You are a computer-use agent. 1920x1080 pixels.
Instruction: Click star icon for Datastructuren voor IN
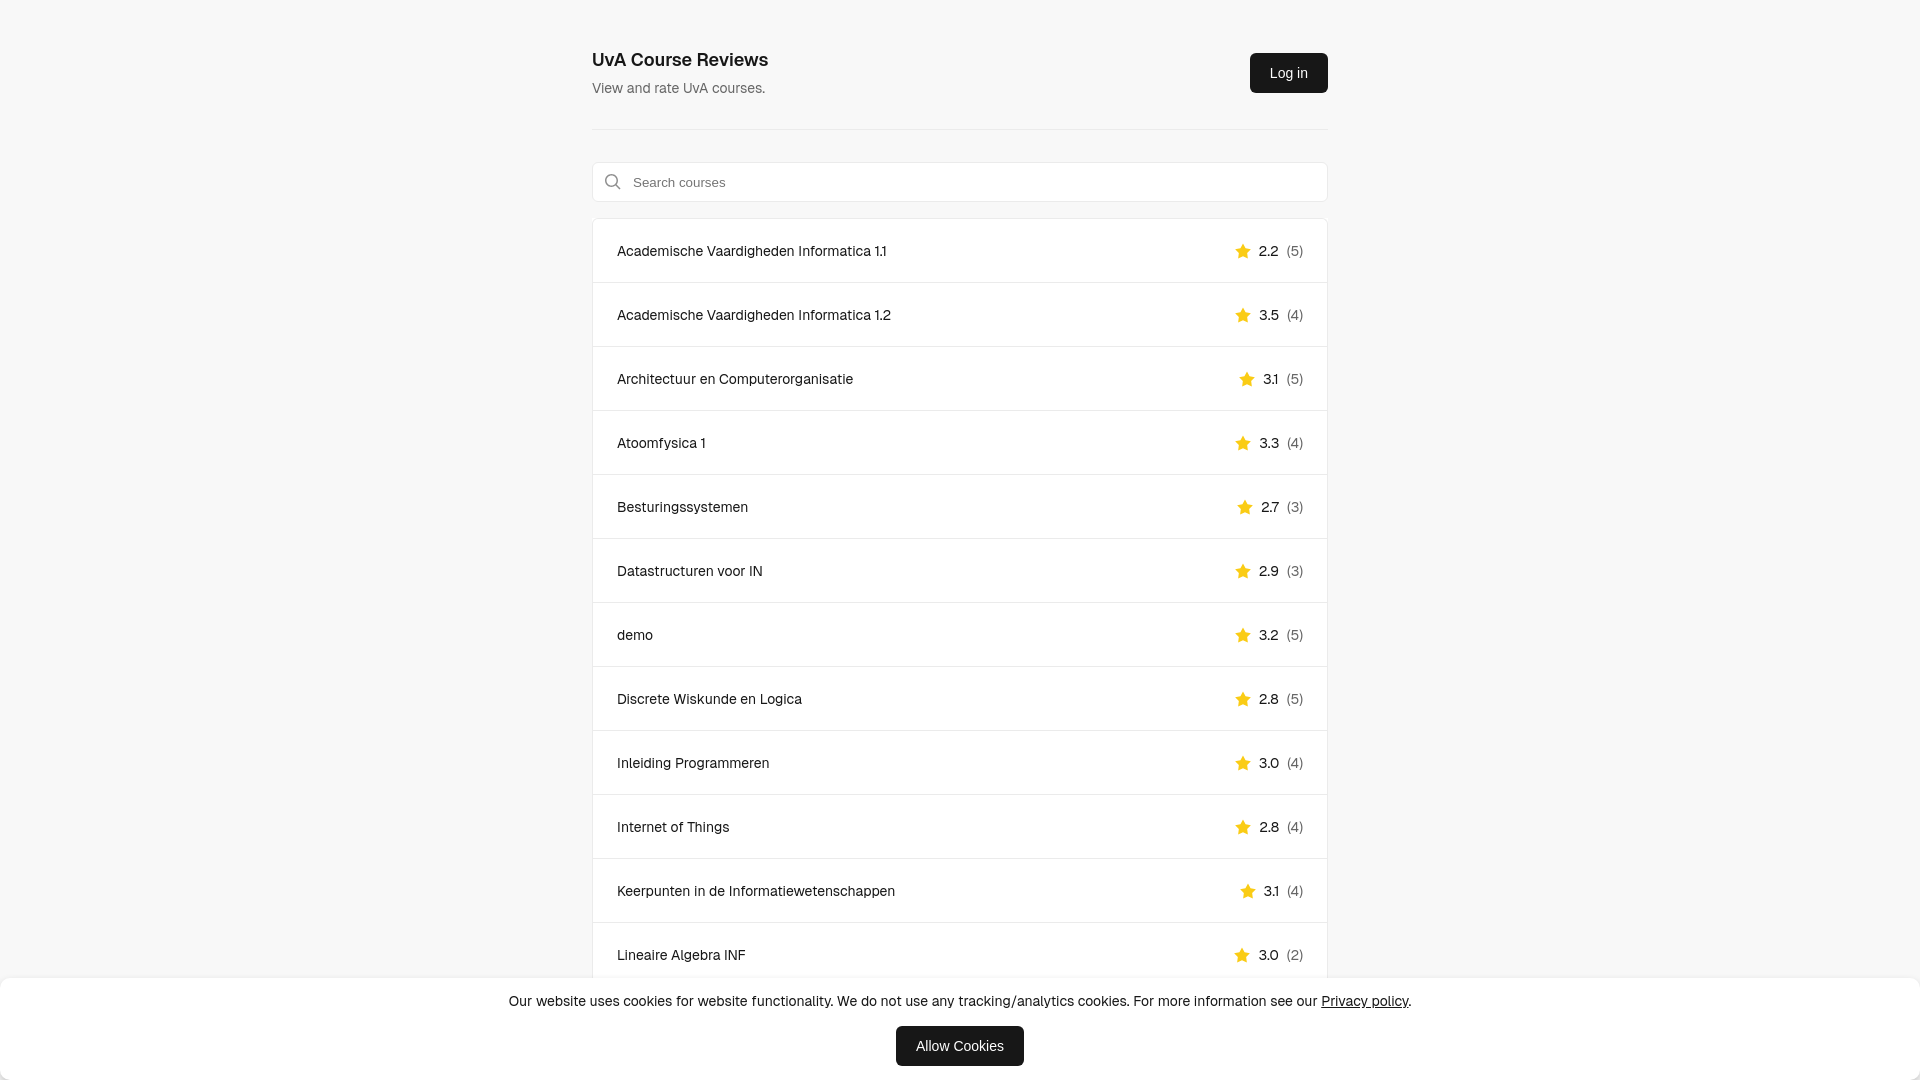click(1243, 571)
